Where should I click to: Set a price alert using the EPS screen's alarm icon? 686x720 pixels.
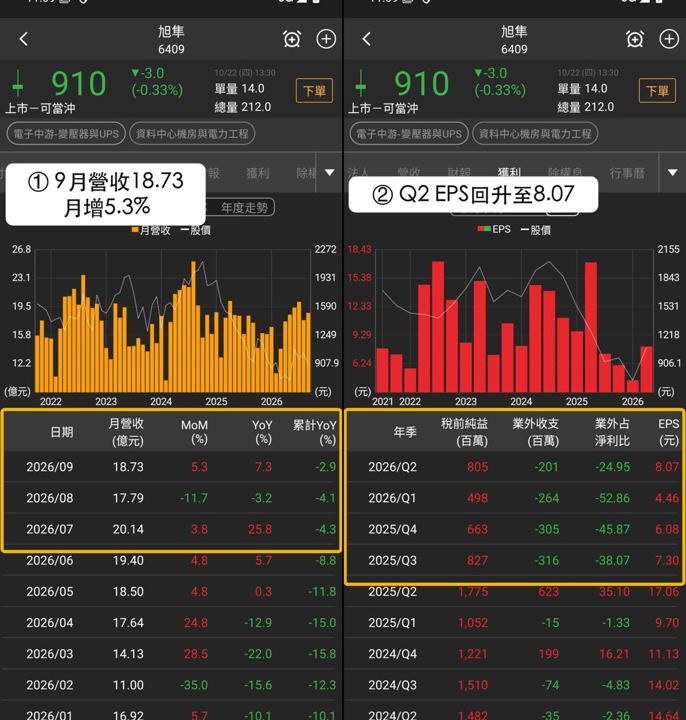pos(635,39)
